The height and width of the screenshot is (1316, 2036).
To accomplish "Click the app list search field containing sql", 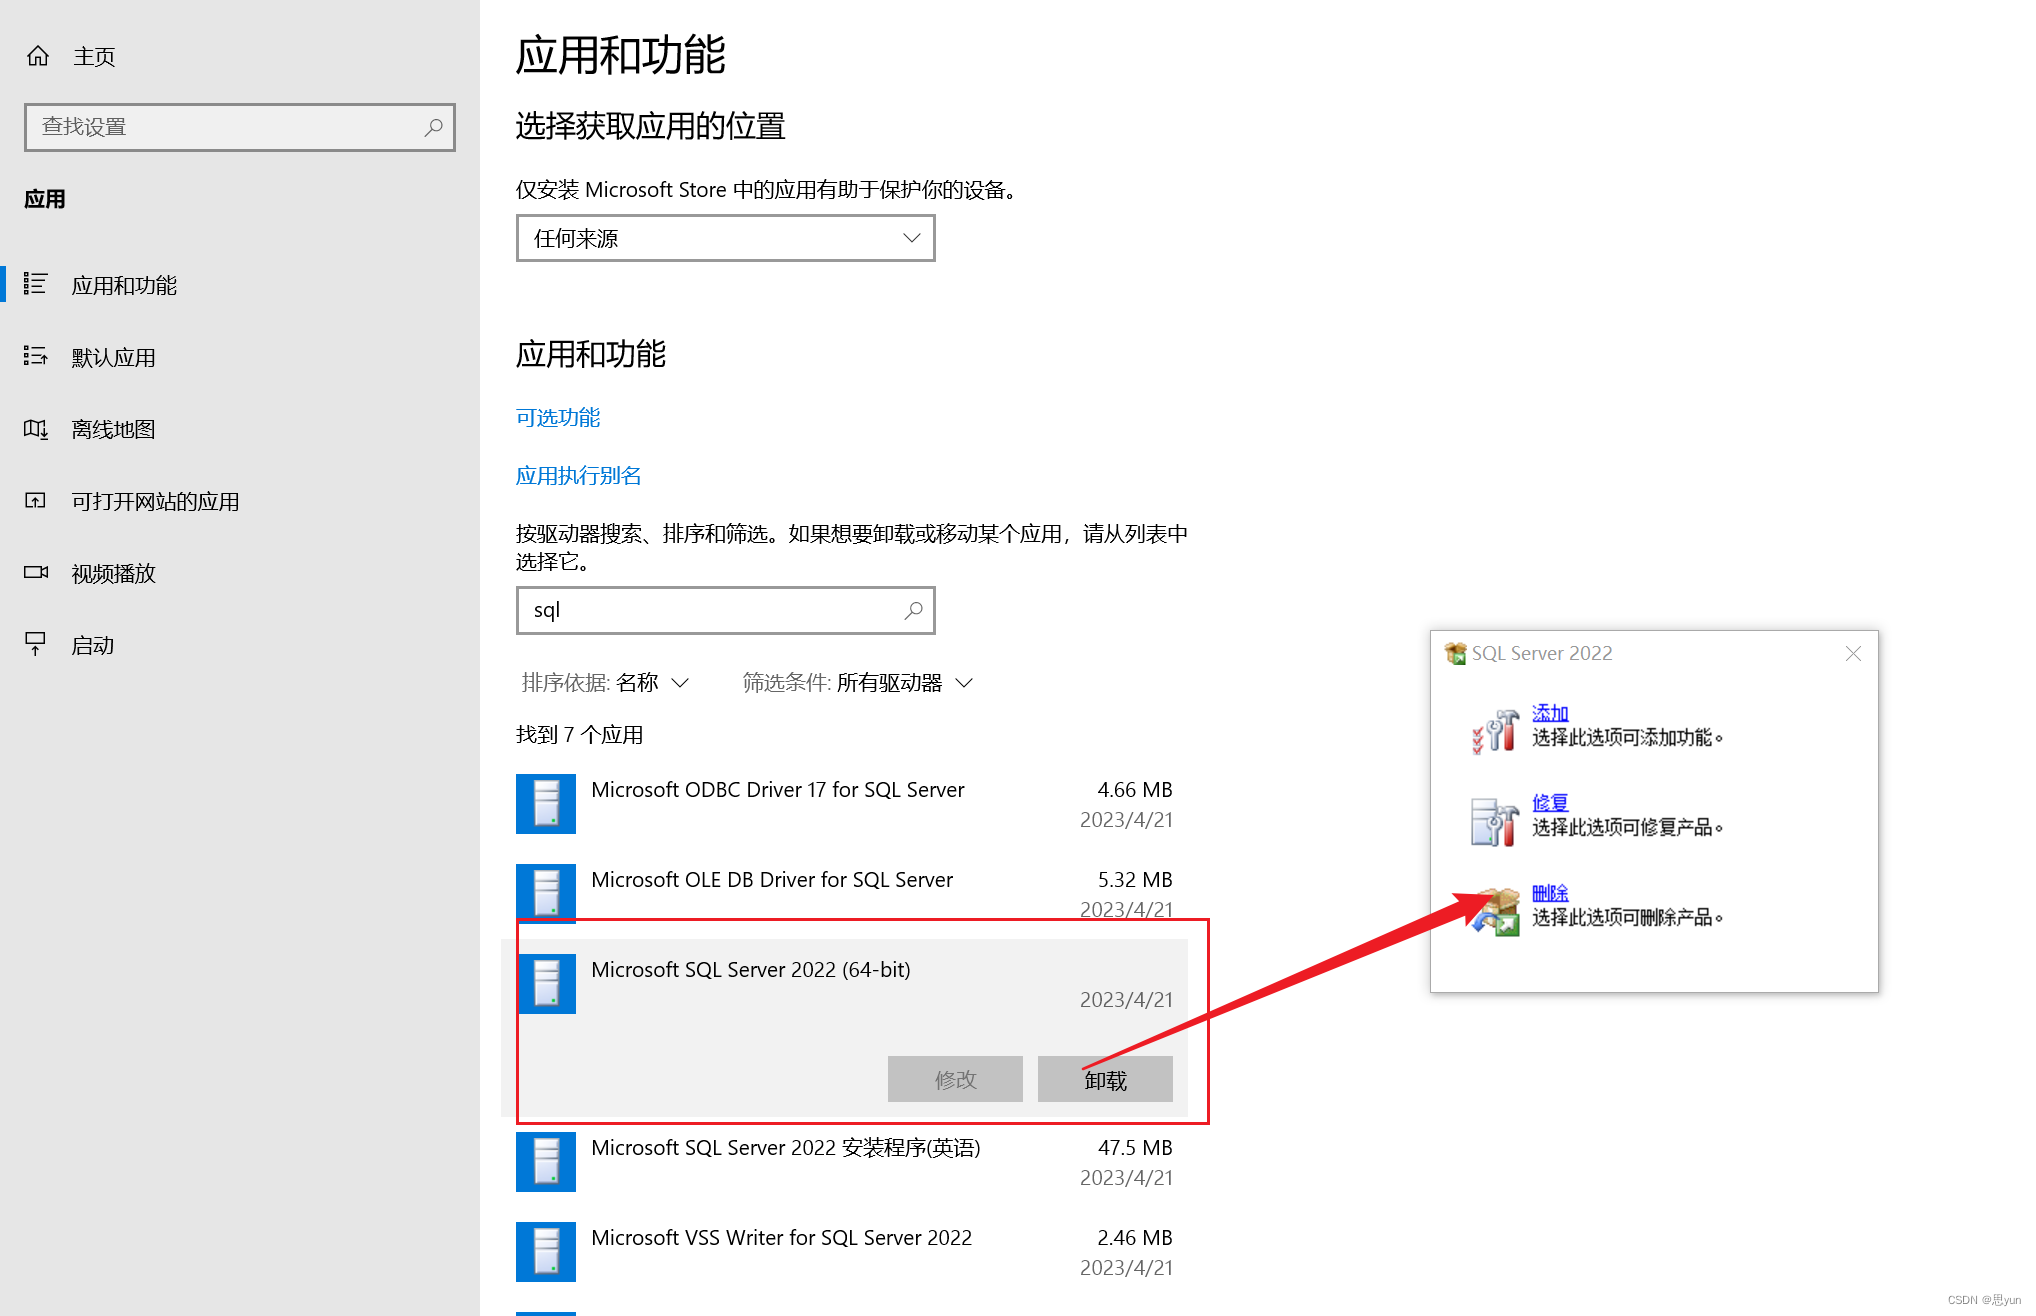I will coord(726,610).
